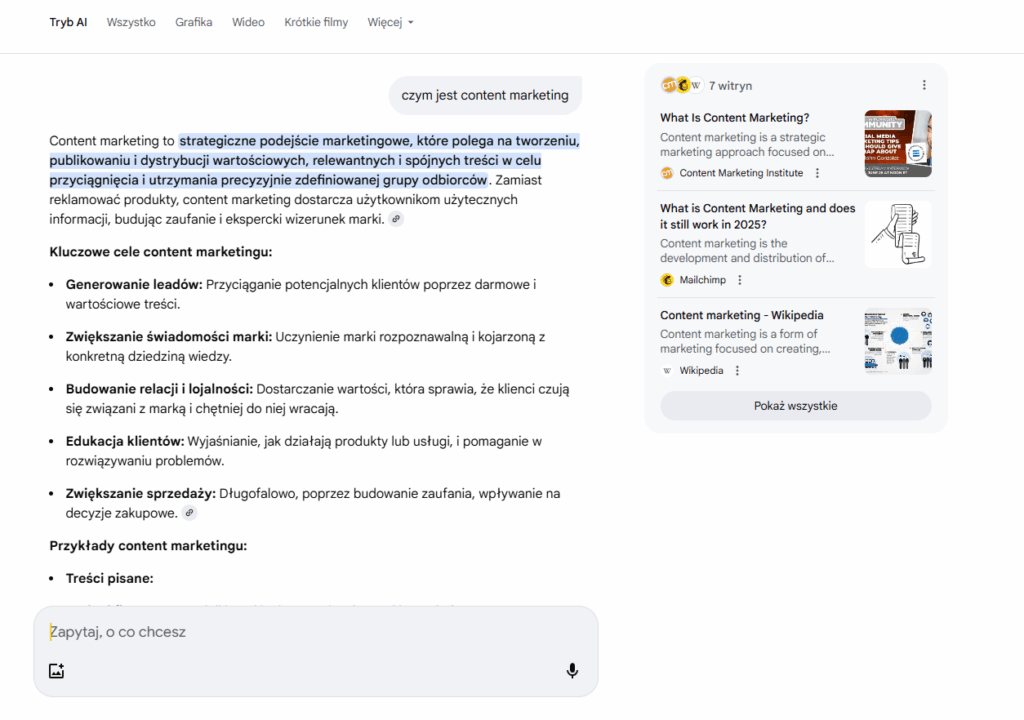Click the add image upload icon
The width and height of the screenshot is (1024, 720).
[57, 671]
